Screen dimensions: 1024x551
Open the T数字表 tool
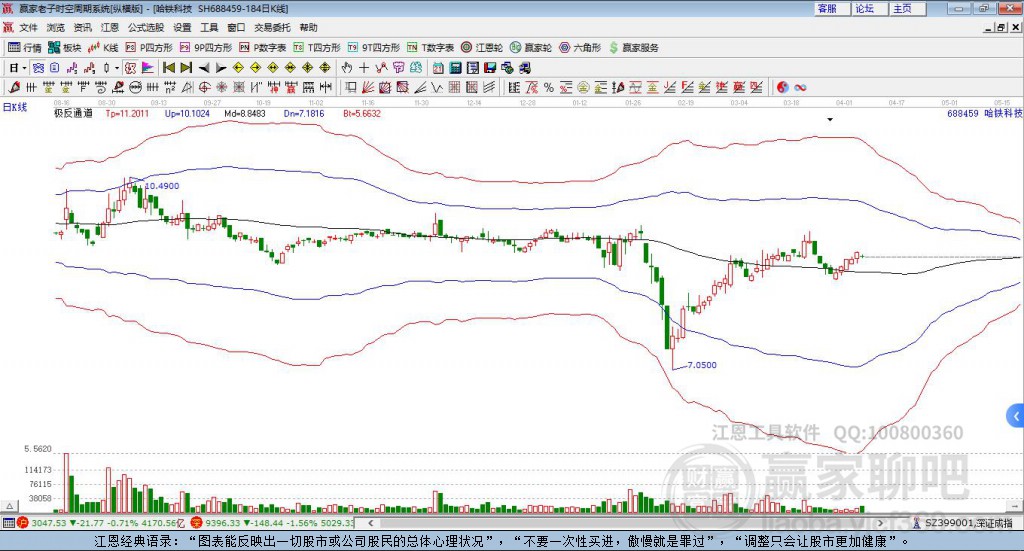tap(430, 48)
